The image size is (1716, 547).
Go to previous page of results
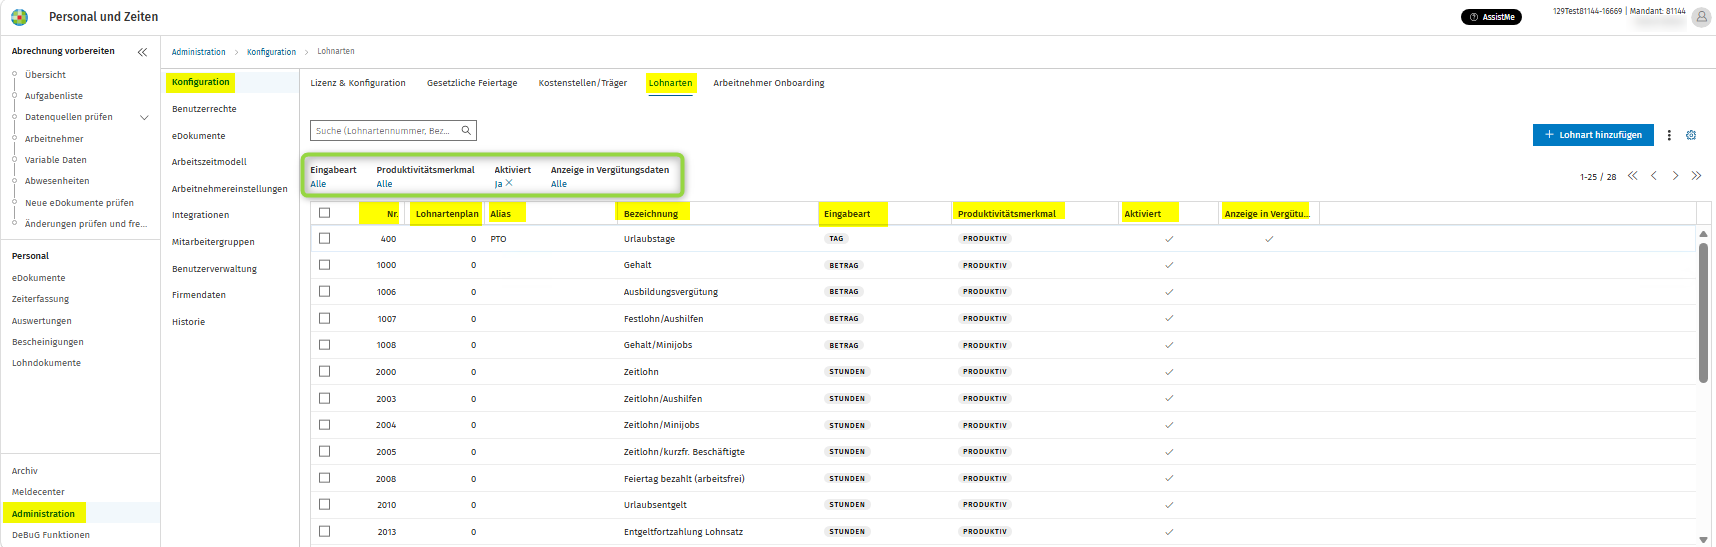coord(1654,176)
